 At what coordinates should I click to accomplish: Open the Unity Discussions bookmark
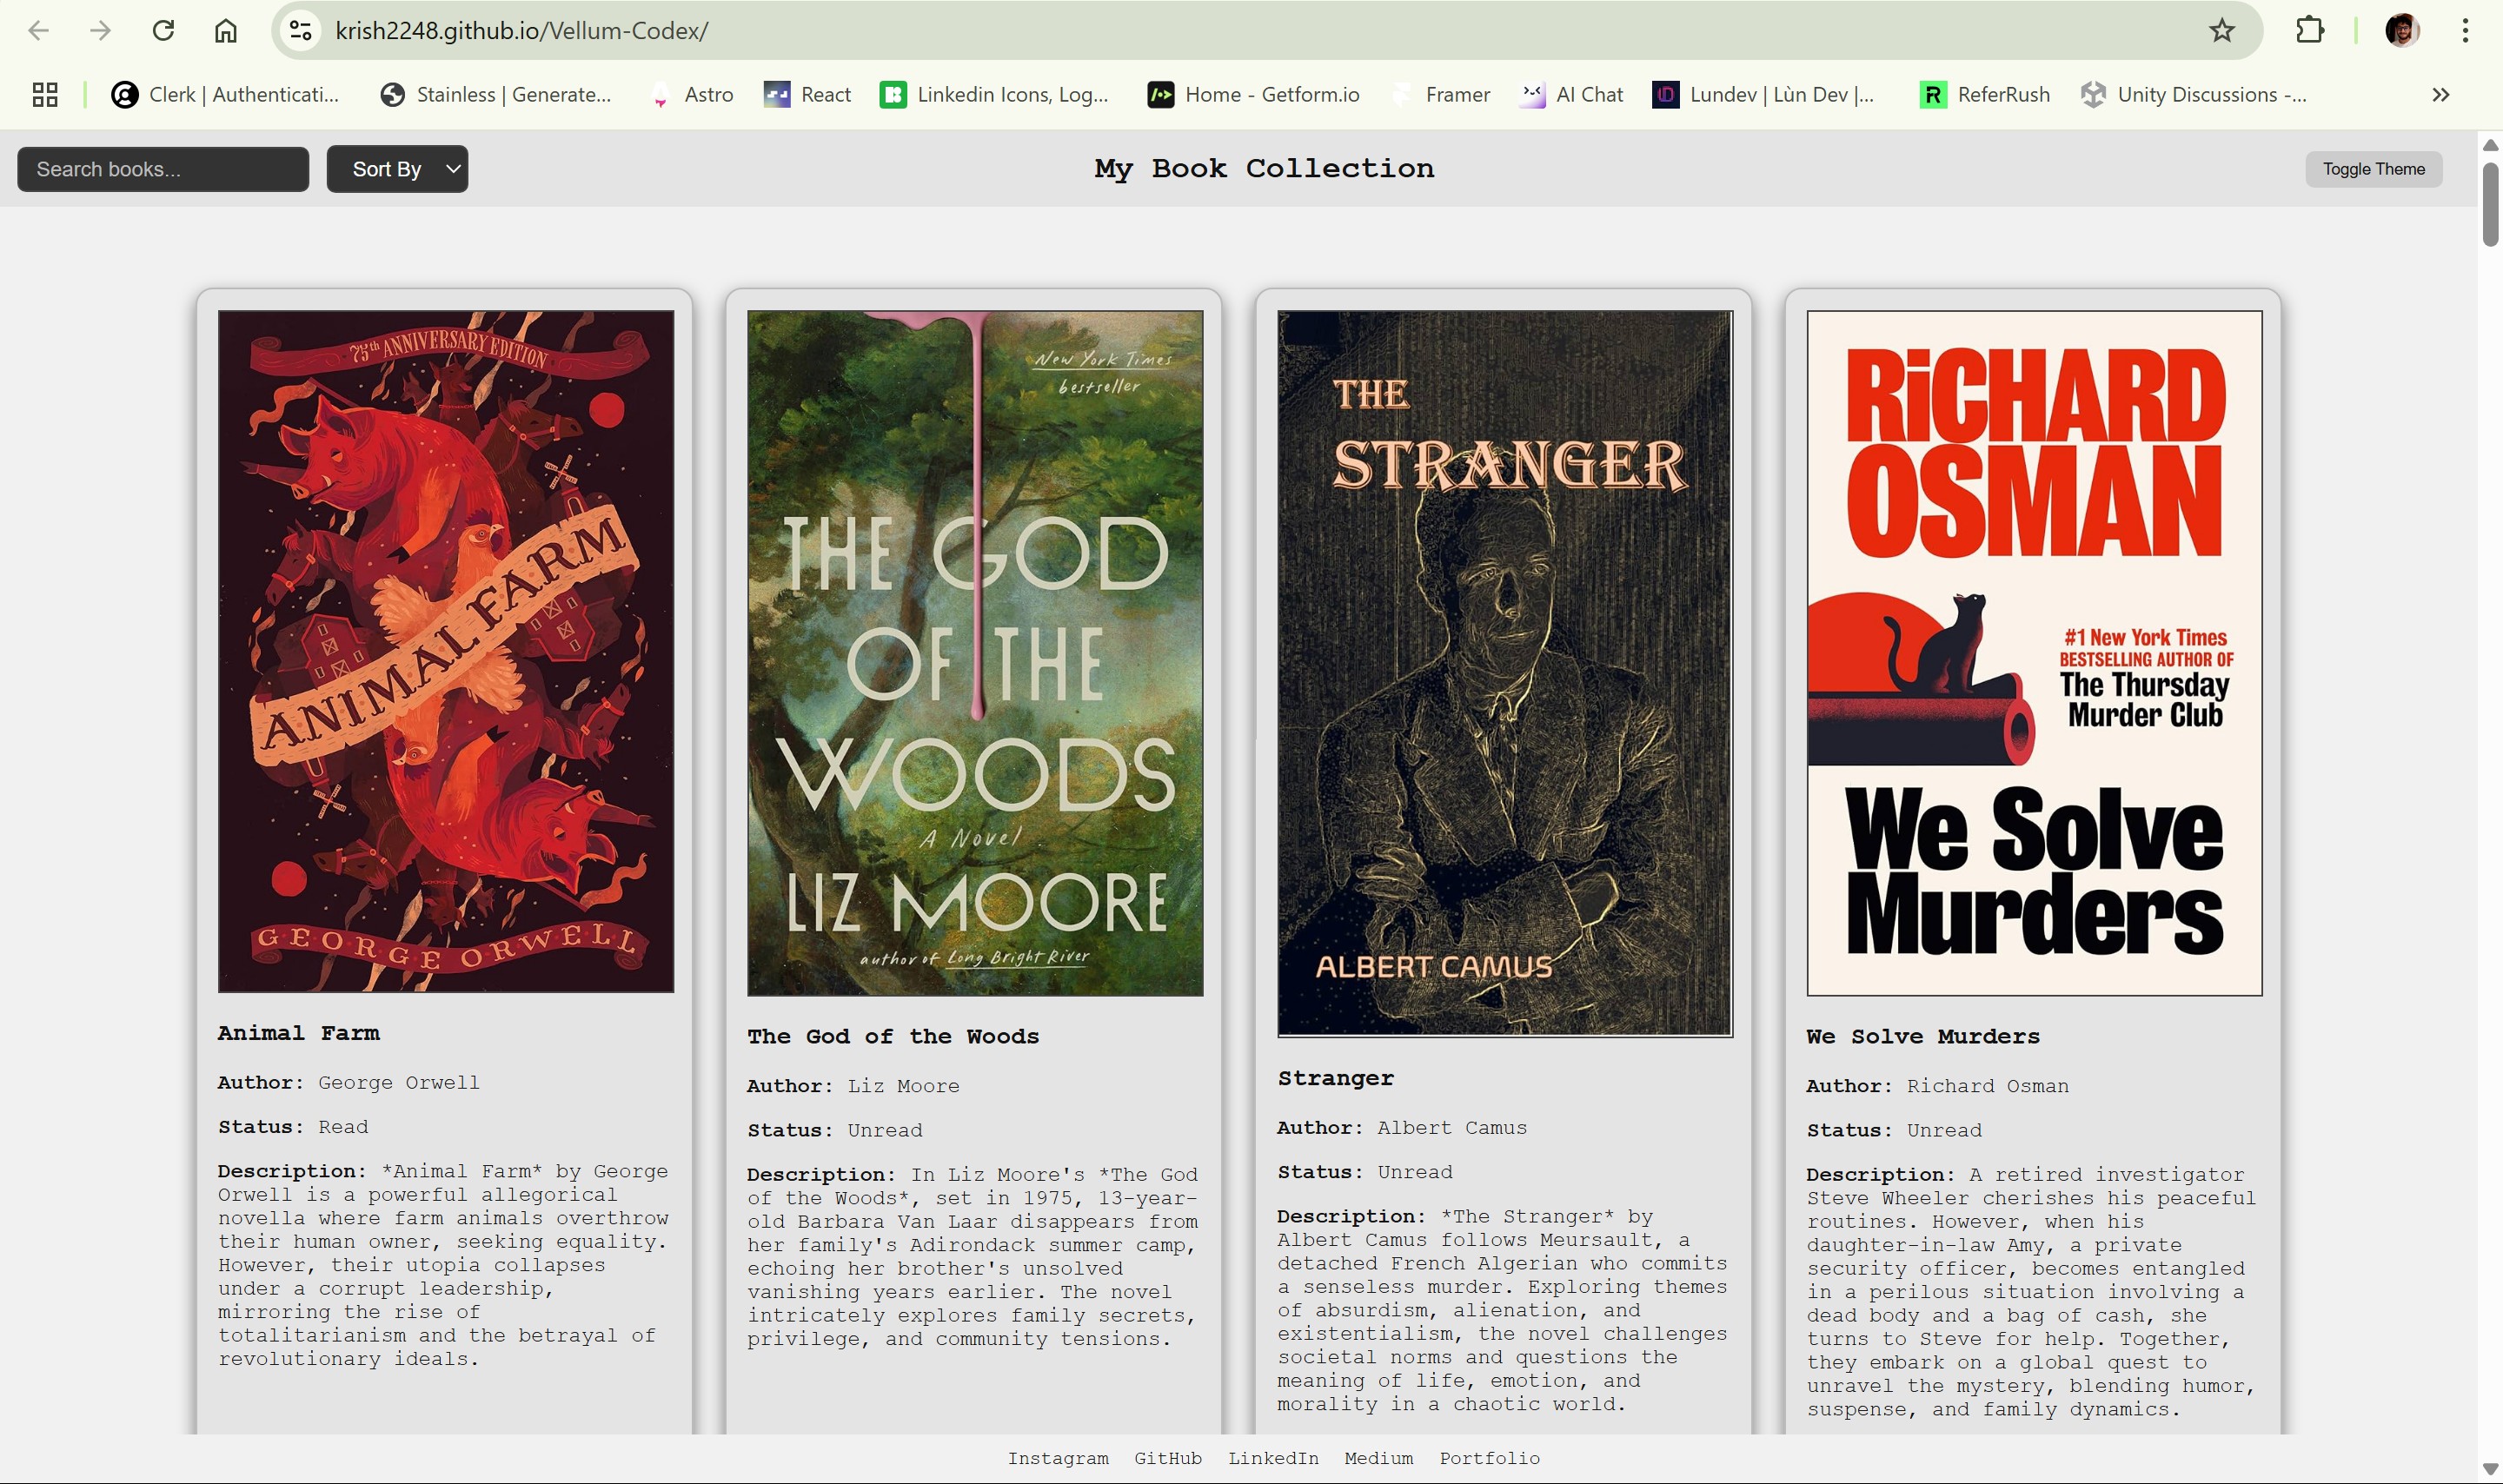coord(2194,95)
